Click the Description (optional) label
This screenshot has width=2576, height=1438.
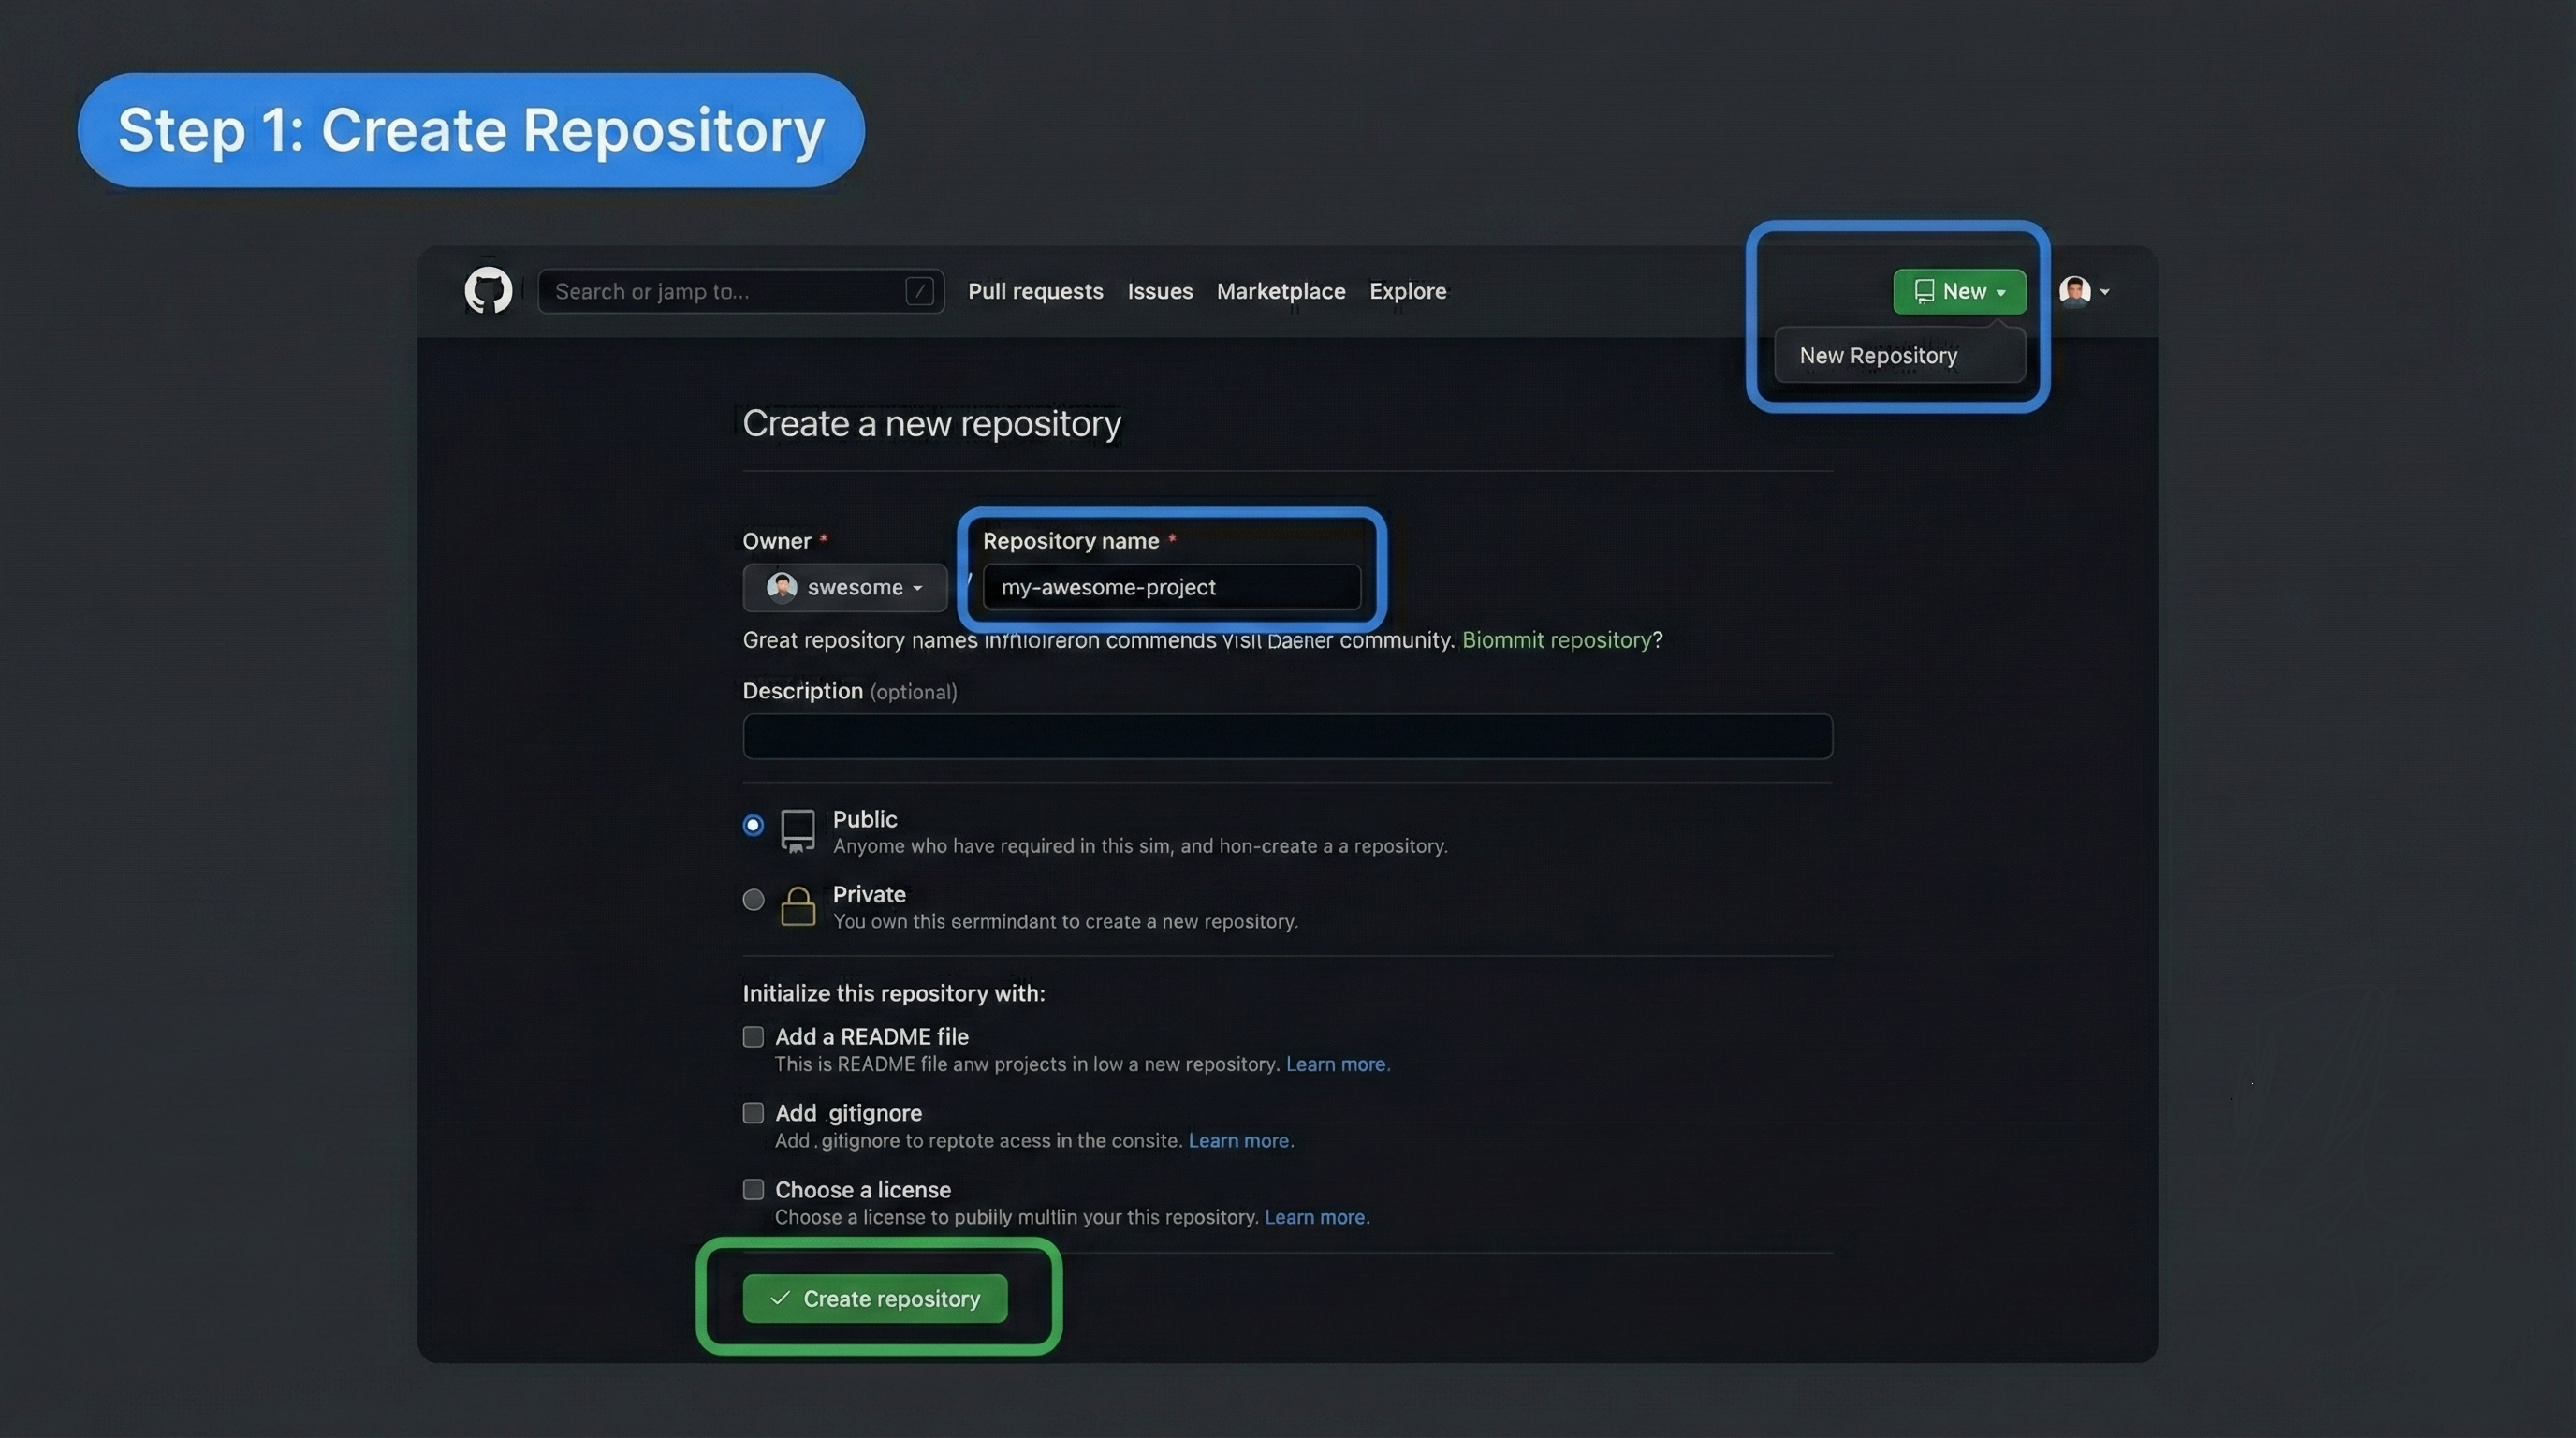coord(849,691)
